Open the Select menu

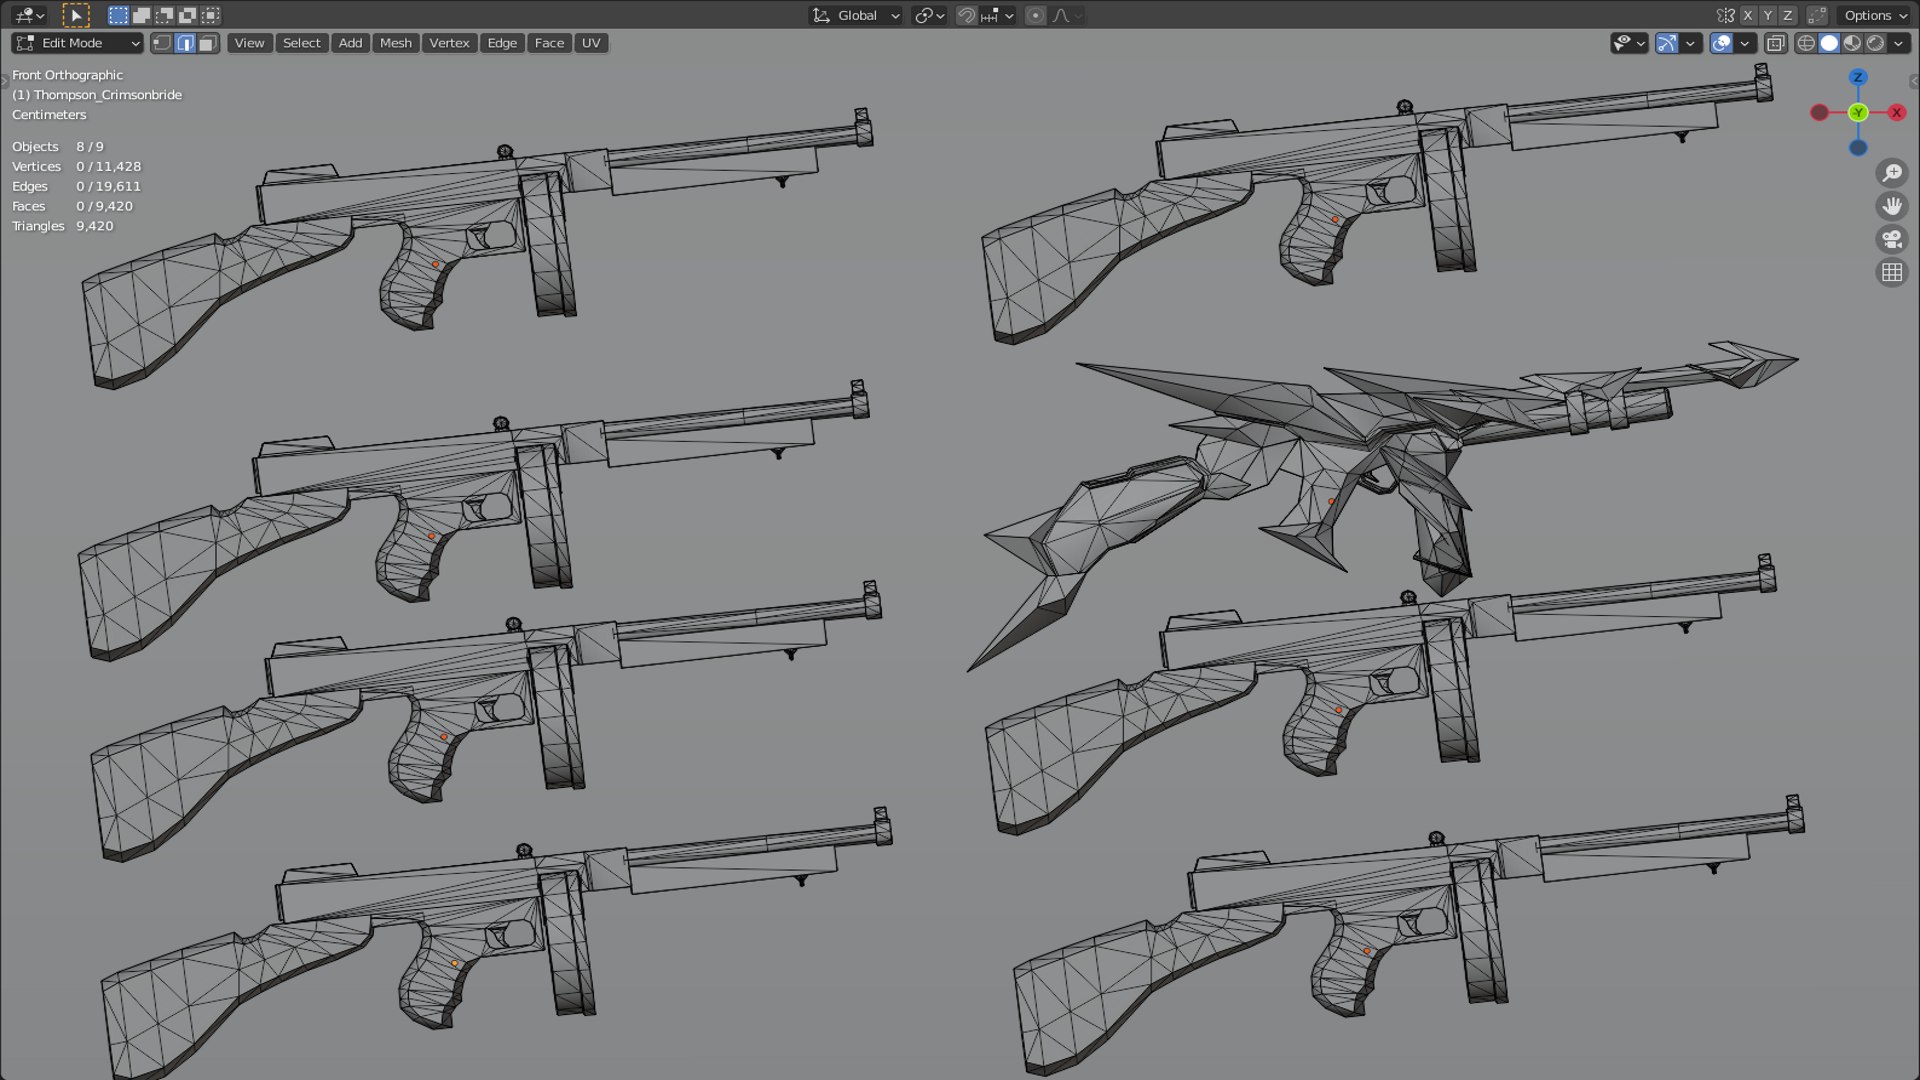[x=301, y=43]
